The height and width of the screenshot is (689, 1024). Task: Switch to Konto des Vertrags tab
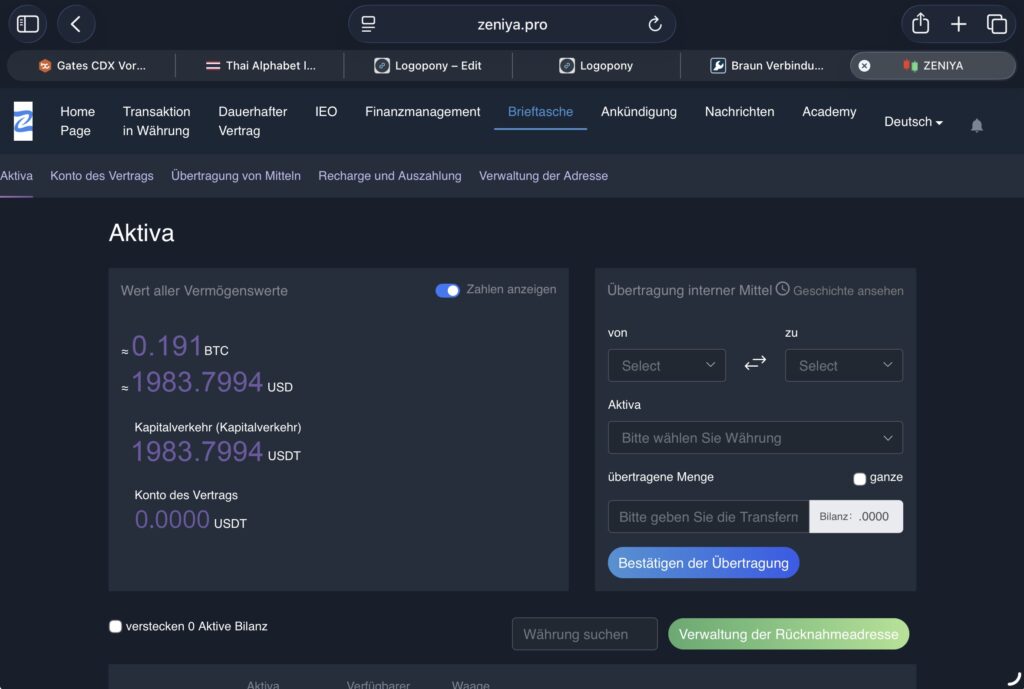(x=102, y=176)
